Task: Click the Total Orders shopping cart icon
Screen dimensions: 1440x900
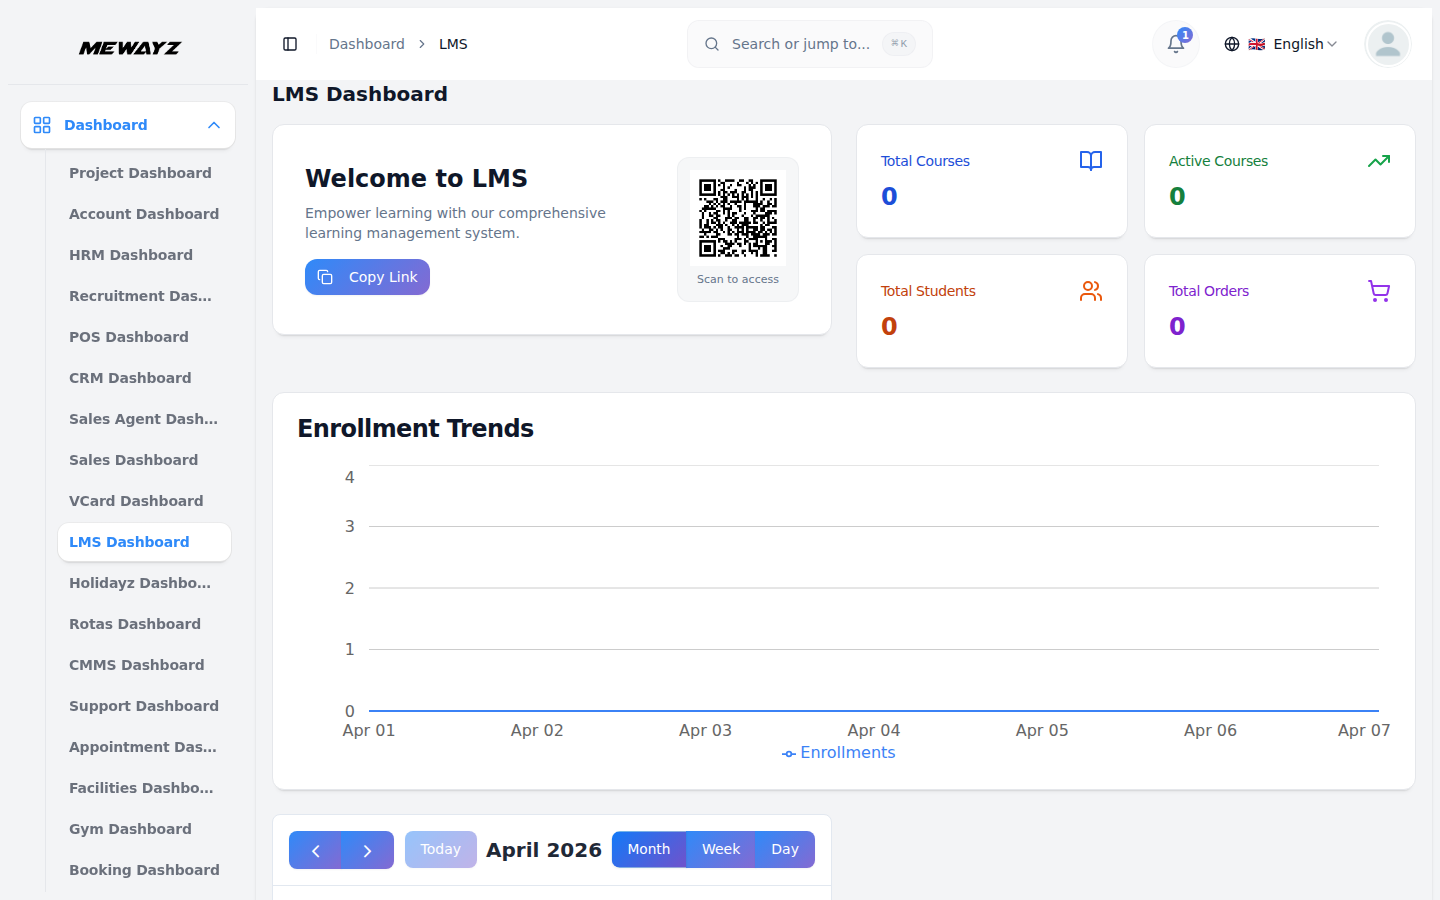Action: [x=1379, y=291]
